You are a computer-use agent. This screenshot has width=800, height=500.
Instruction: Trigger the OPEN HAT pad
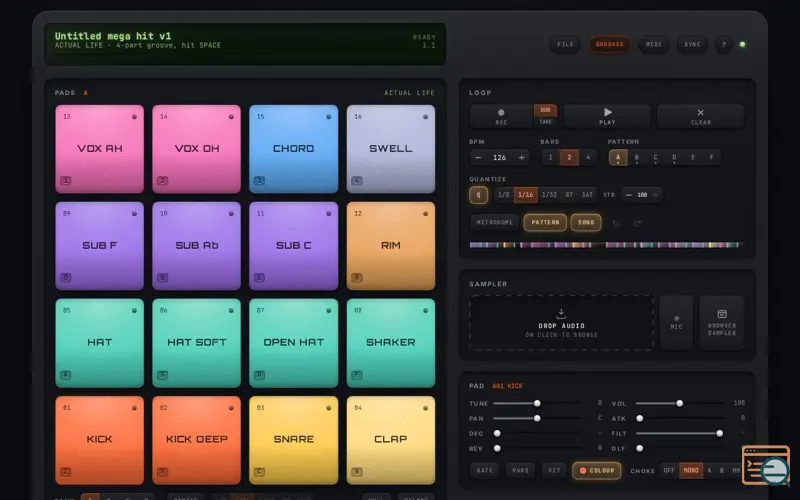293,343
